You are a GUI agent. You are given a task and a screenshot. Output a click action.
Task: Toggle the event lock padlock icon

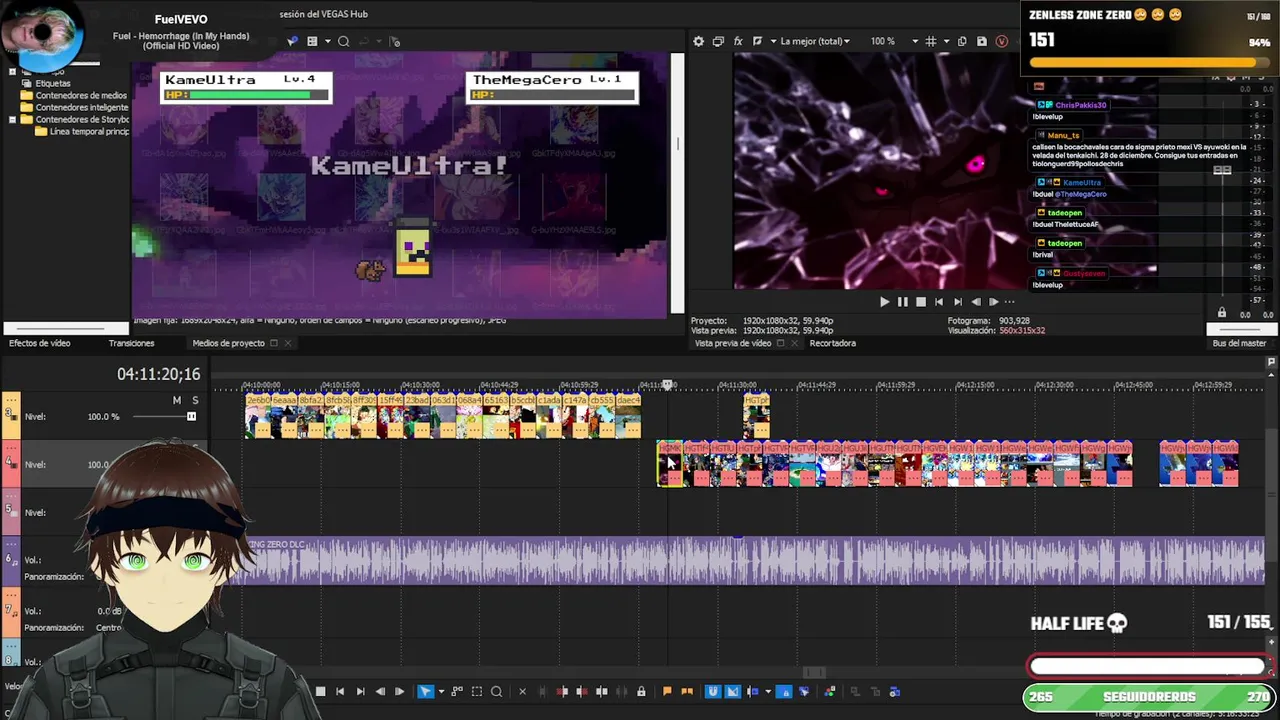pos(641,691)
